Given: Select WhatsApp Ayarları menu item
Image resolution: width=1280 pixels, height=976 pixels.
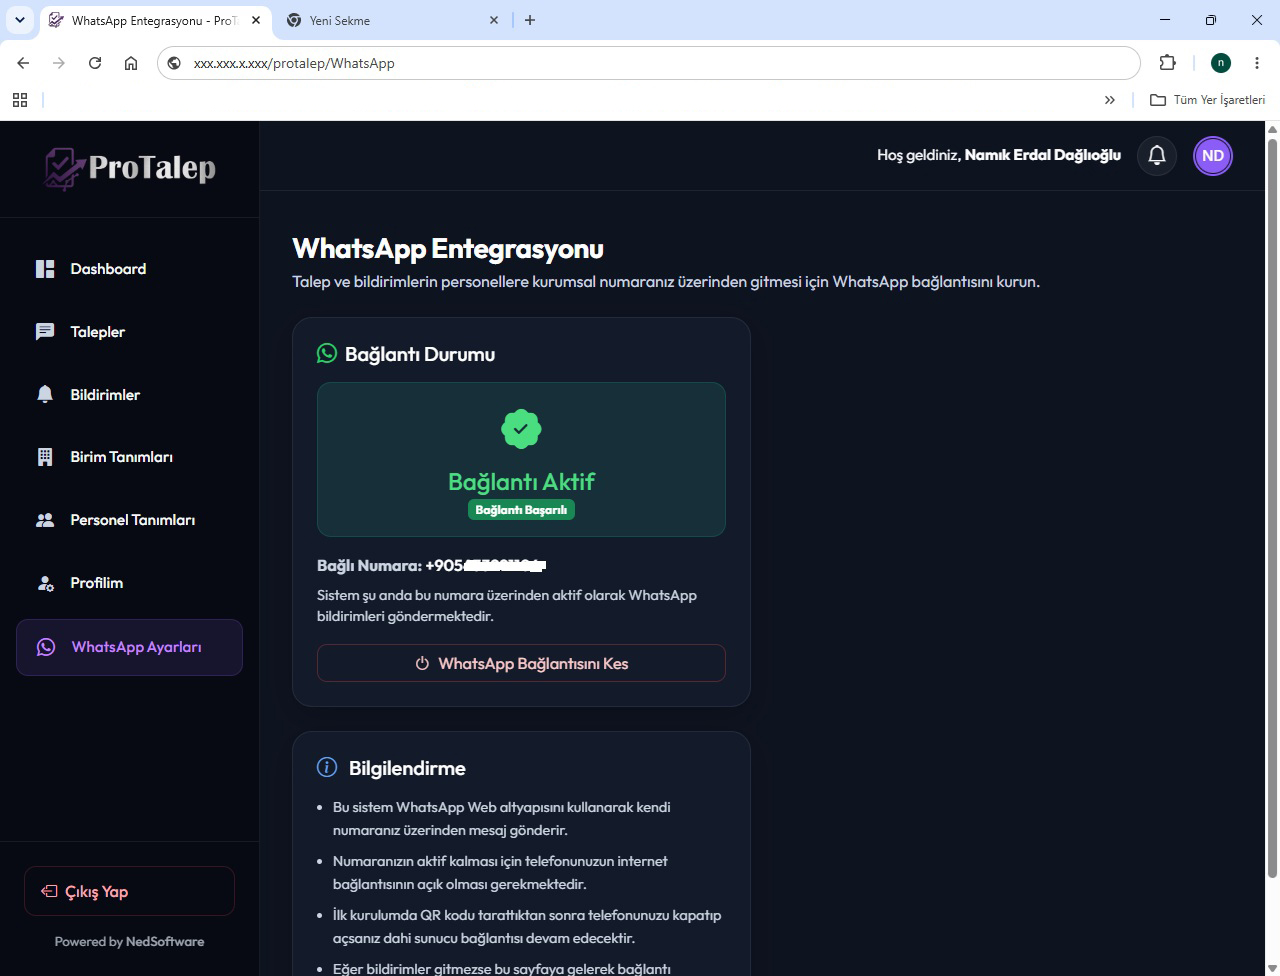Looking at the screenshot, I should 129,647.
